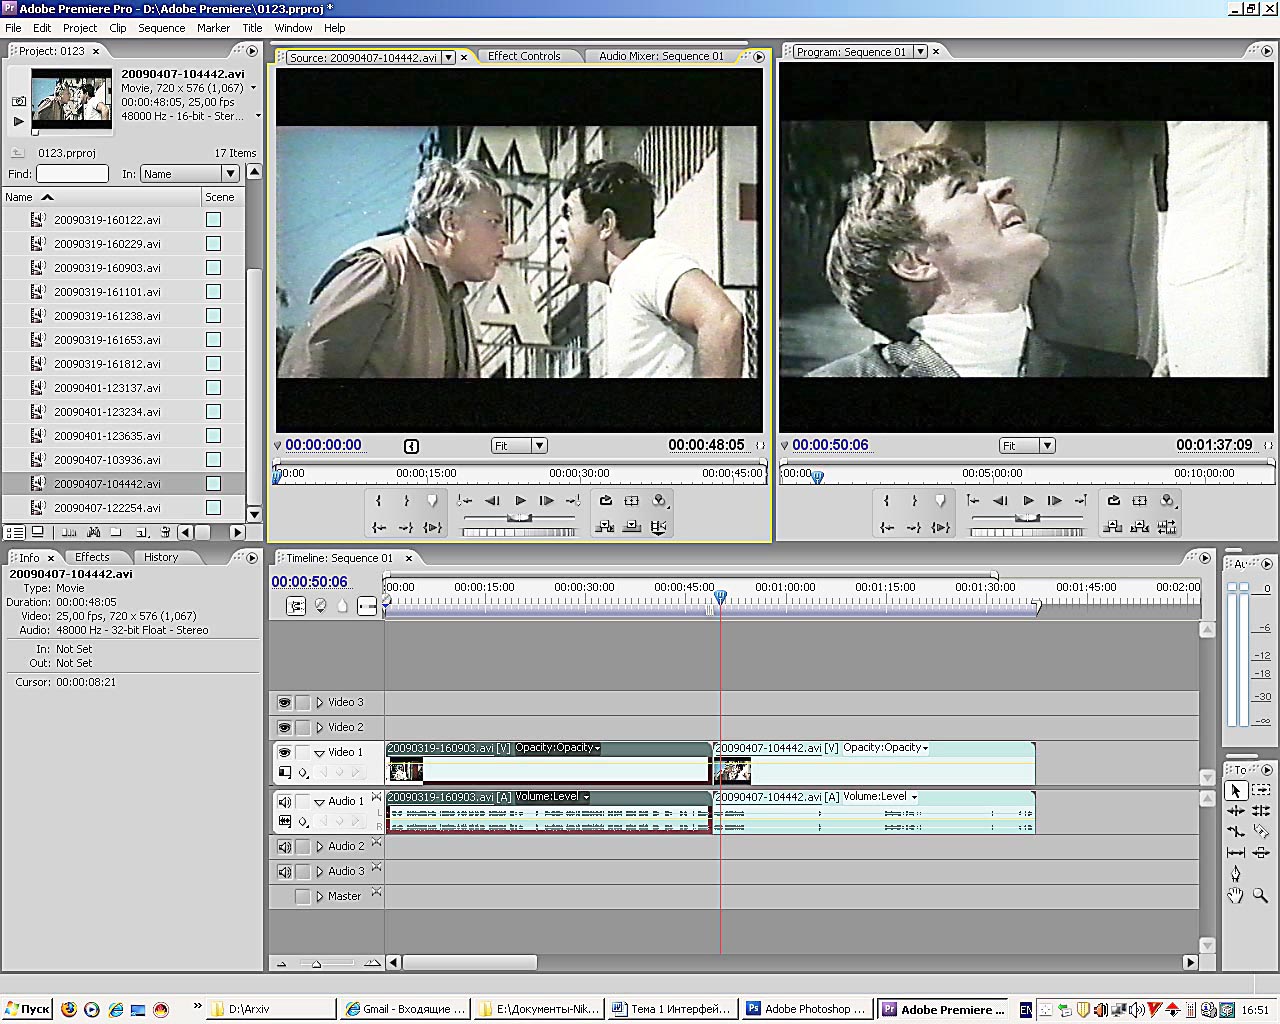
Task: Mute the Audio 3 track speaker
Action: (x=284, y=872)
